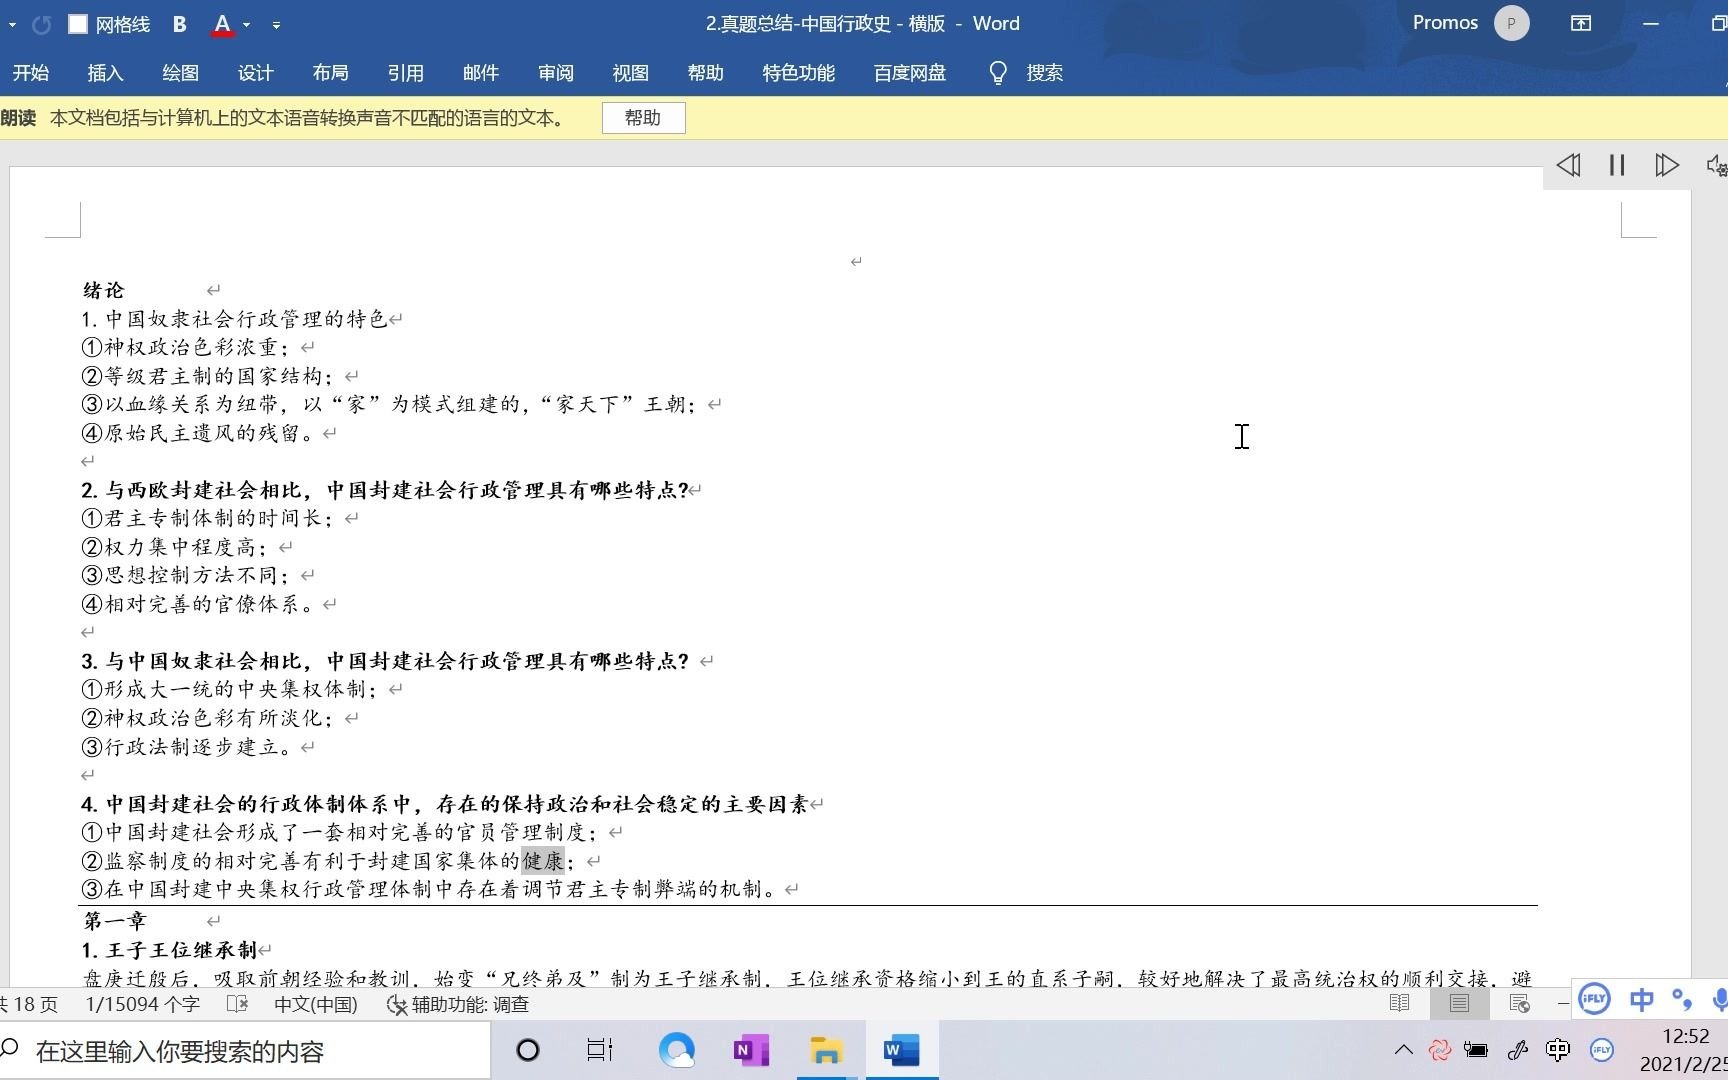Open OneNote from the taskbar

coord(751,1050)
